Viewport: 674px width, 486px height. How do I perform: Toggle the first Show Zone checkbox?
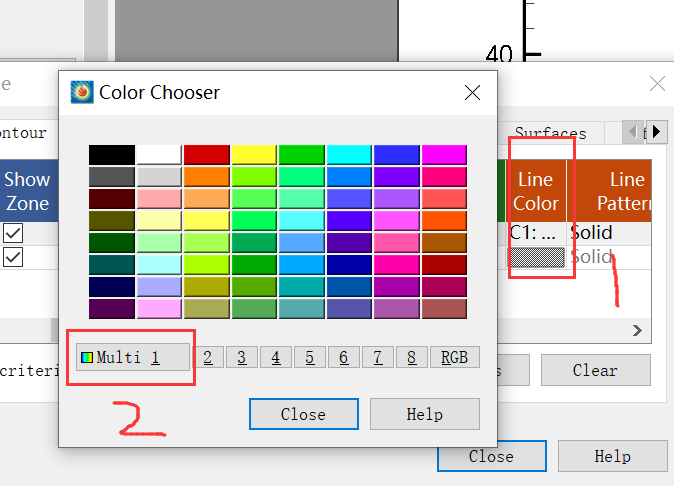13,233
